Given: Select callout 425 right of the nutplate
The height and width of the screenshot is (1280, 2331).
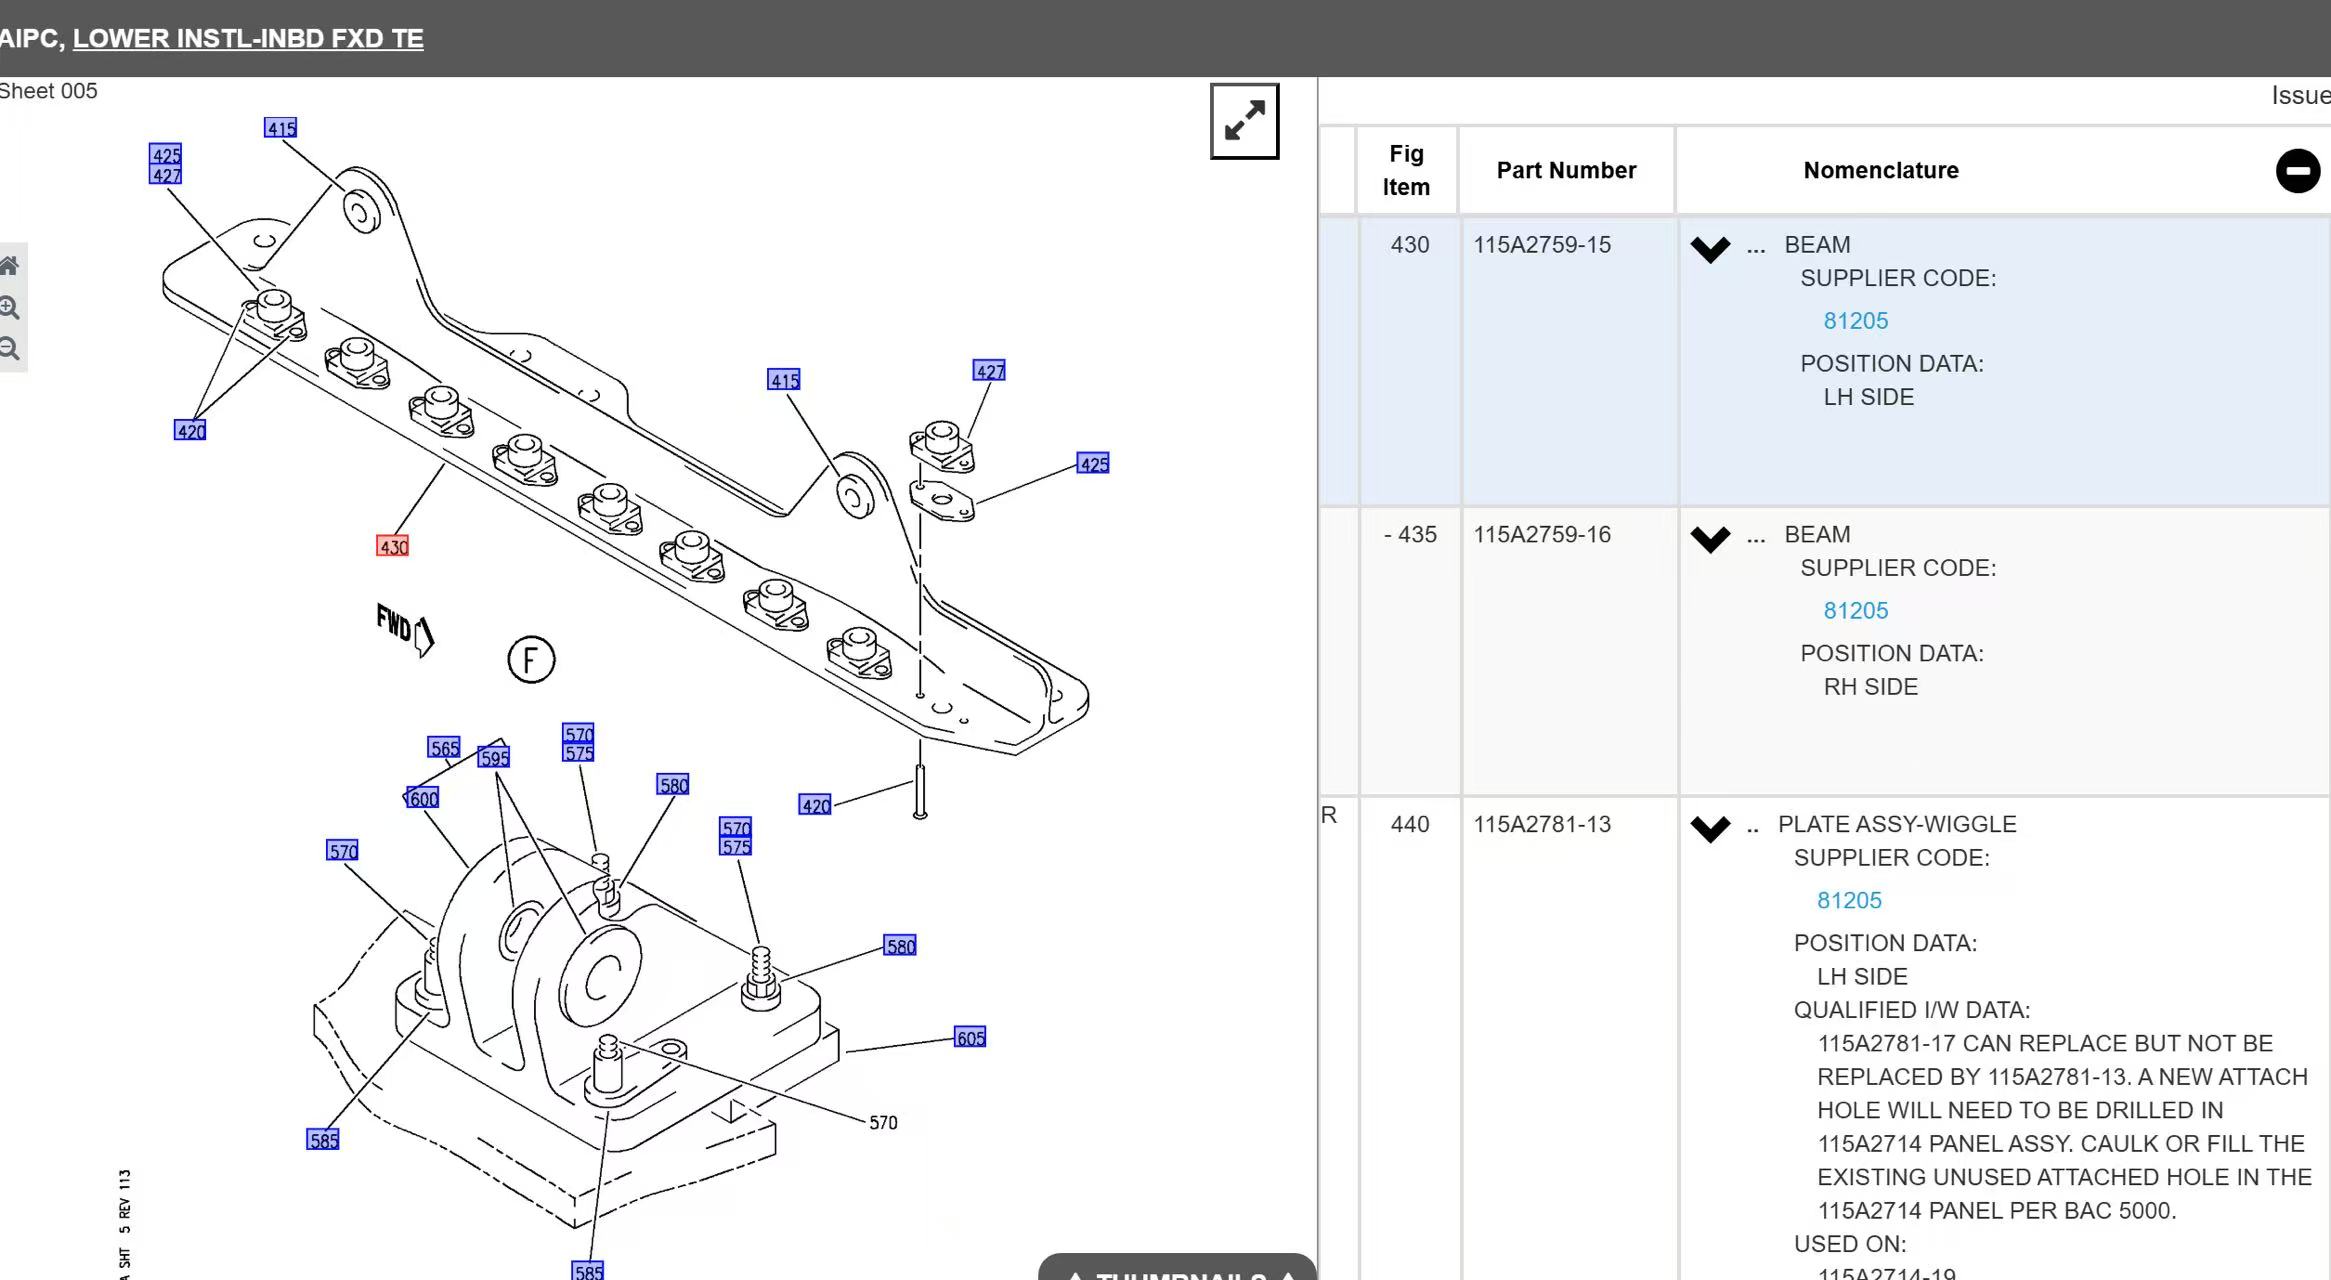Looking at the screenshot, I should pyautogui.click(x=1093, y=464).
